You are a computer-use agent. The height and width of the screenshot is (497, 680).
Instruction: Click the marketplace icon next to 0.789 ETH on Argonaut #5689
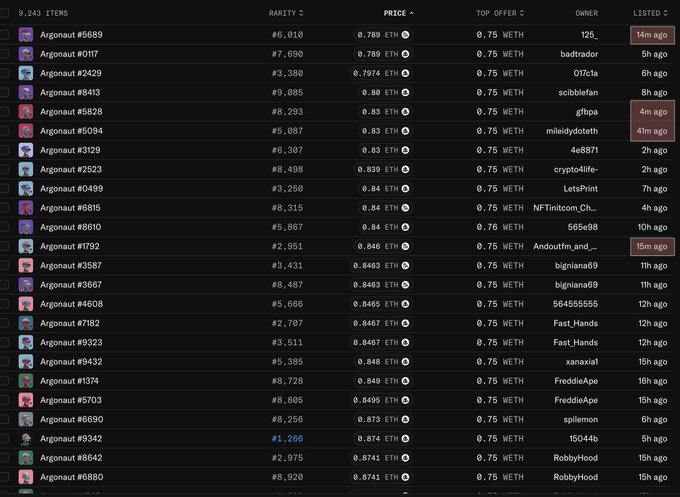tap(405, 35)
